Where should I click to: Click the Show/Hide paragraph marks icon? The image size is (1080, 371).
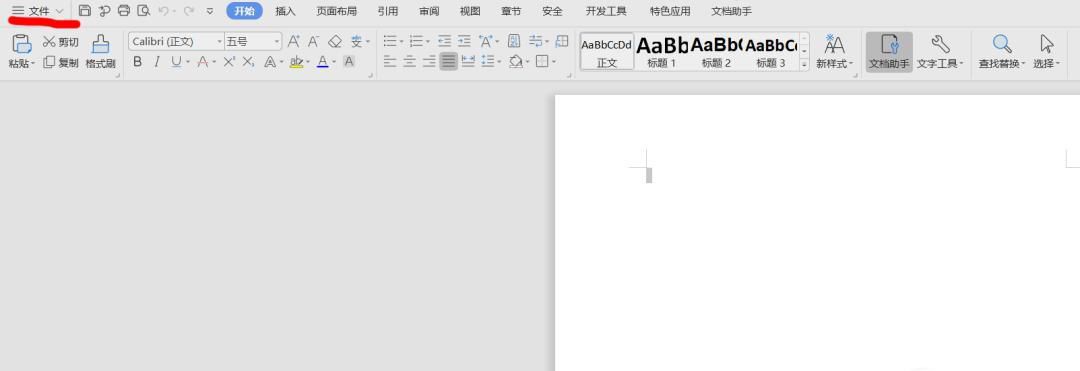pos(535,41)
